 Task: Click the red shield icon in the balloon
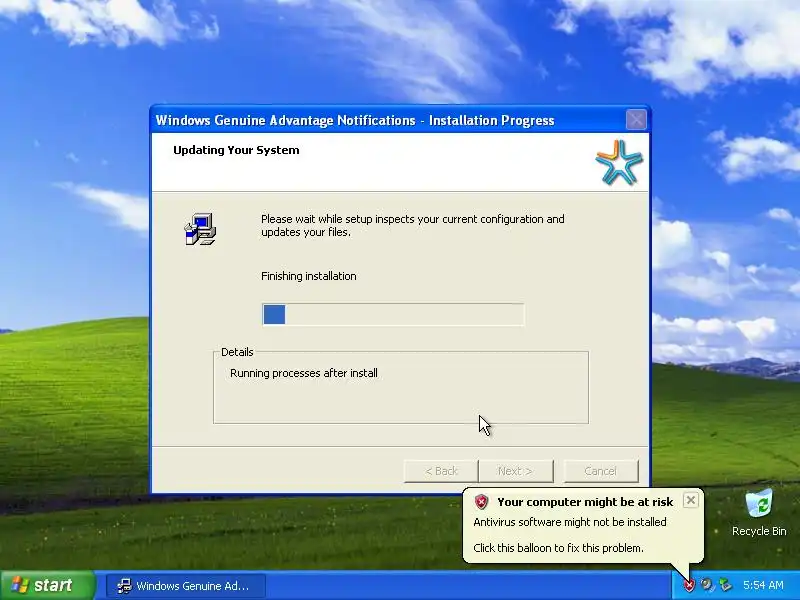tap(481, 502)
